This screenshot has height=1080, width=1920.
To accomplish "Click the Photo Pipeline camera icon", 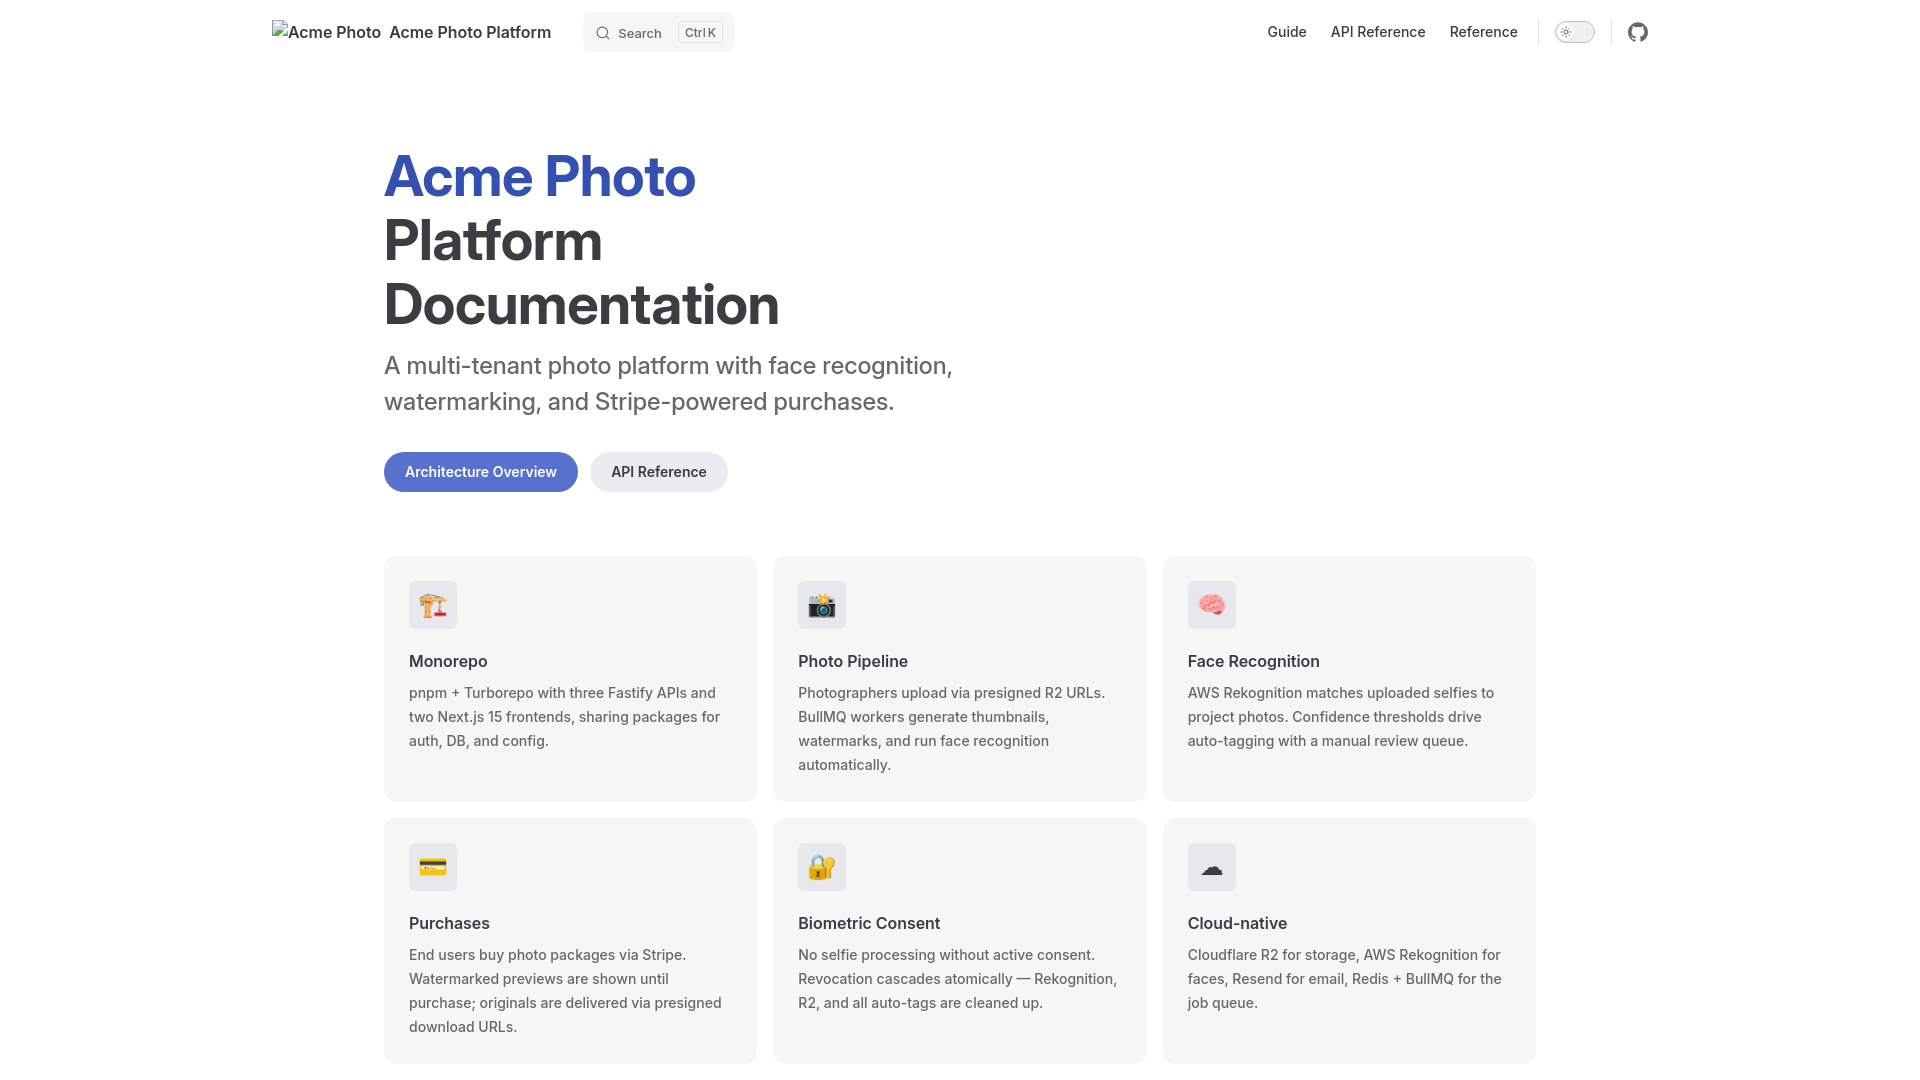I will [822, 605].
